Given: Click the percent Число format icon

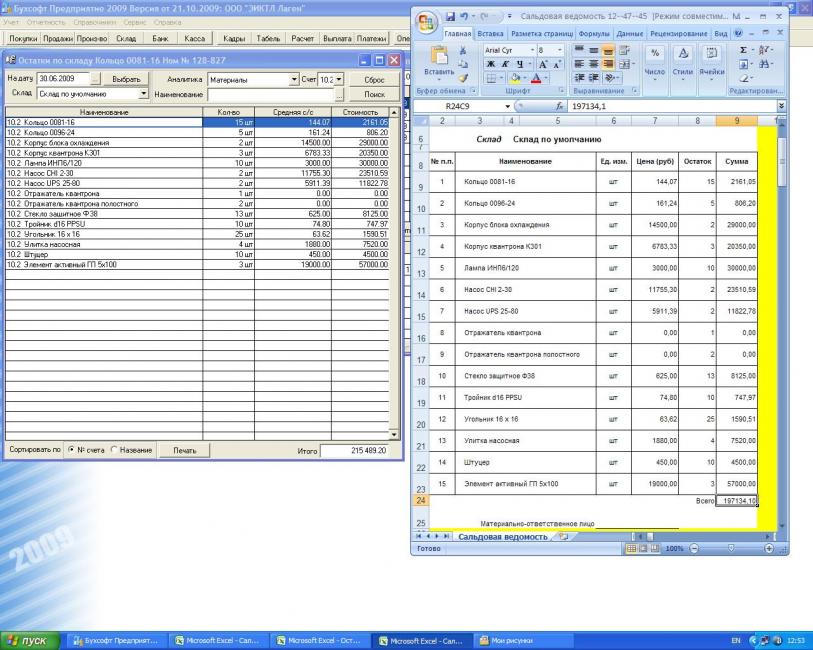Looking at the screenshot, I should pyautogui.click(x=655, y=53).
